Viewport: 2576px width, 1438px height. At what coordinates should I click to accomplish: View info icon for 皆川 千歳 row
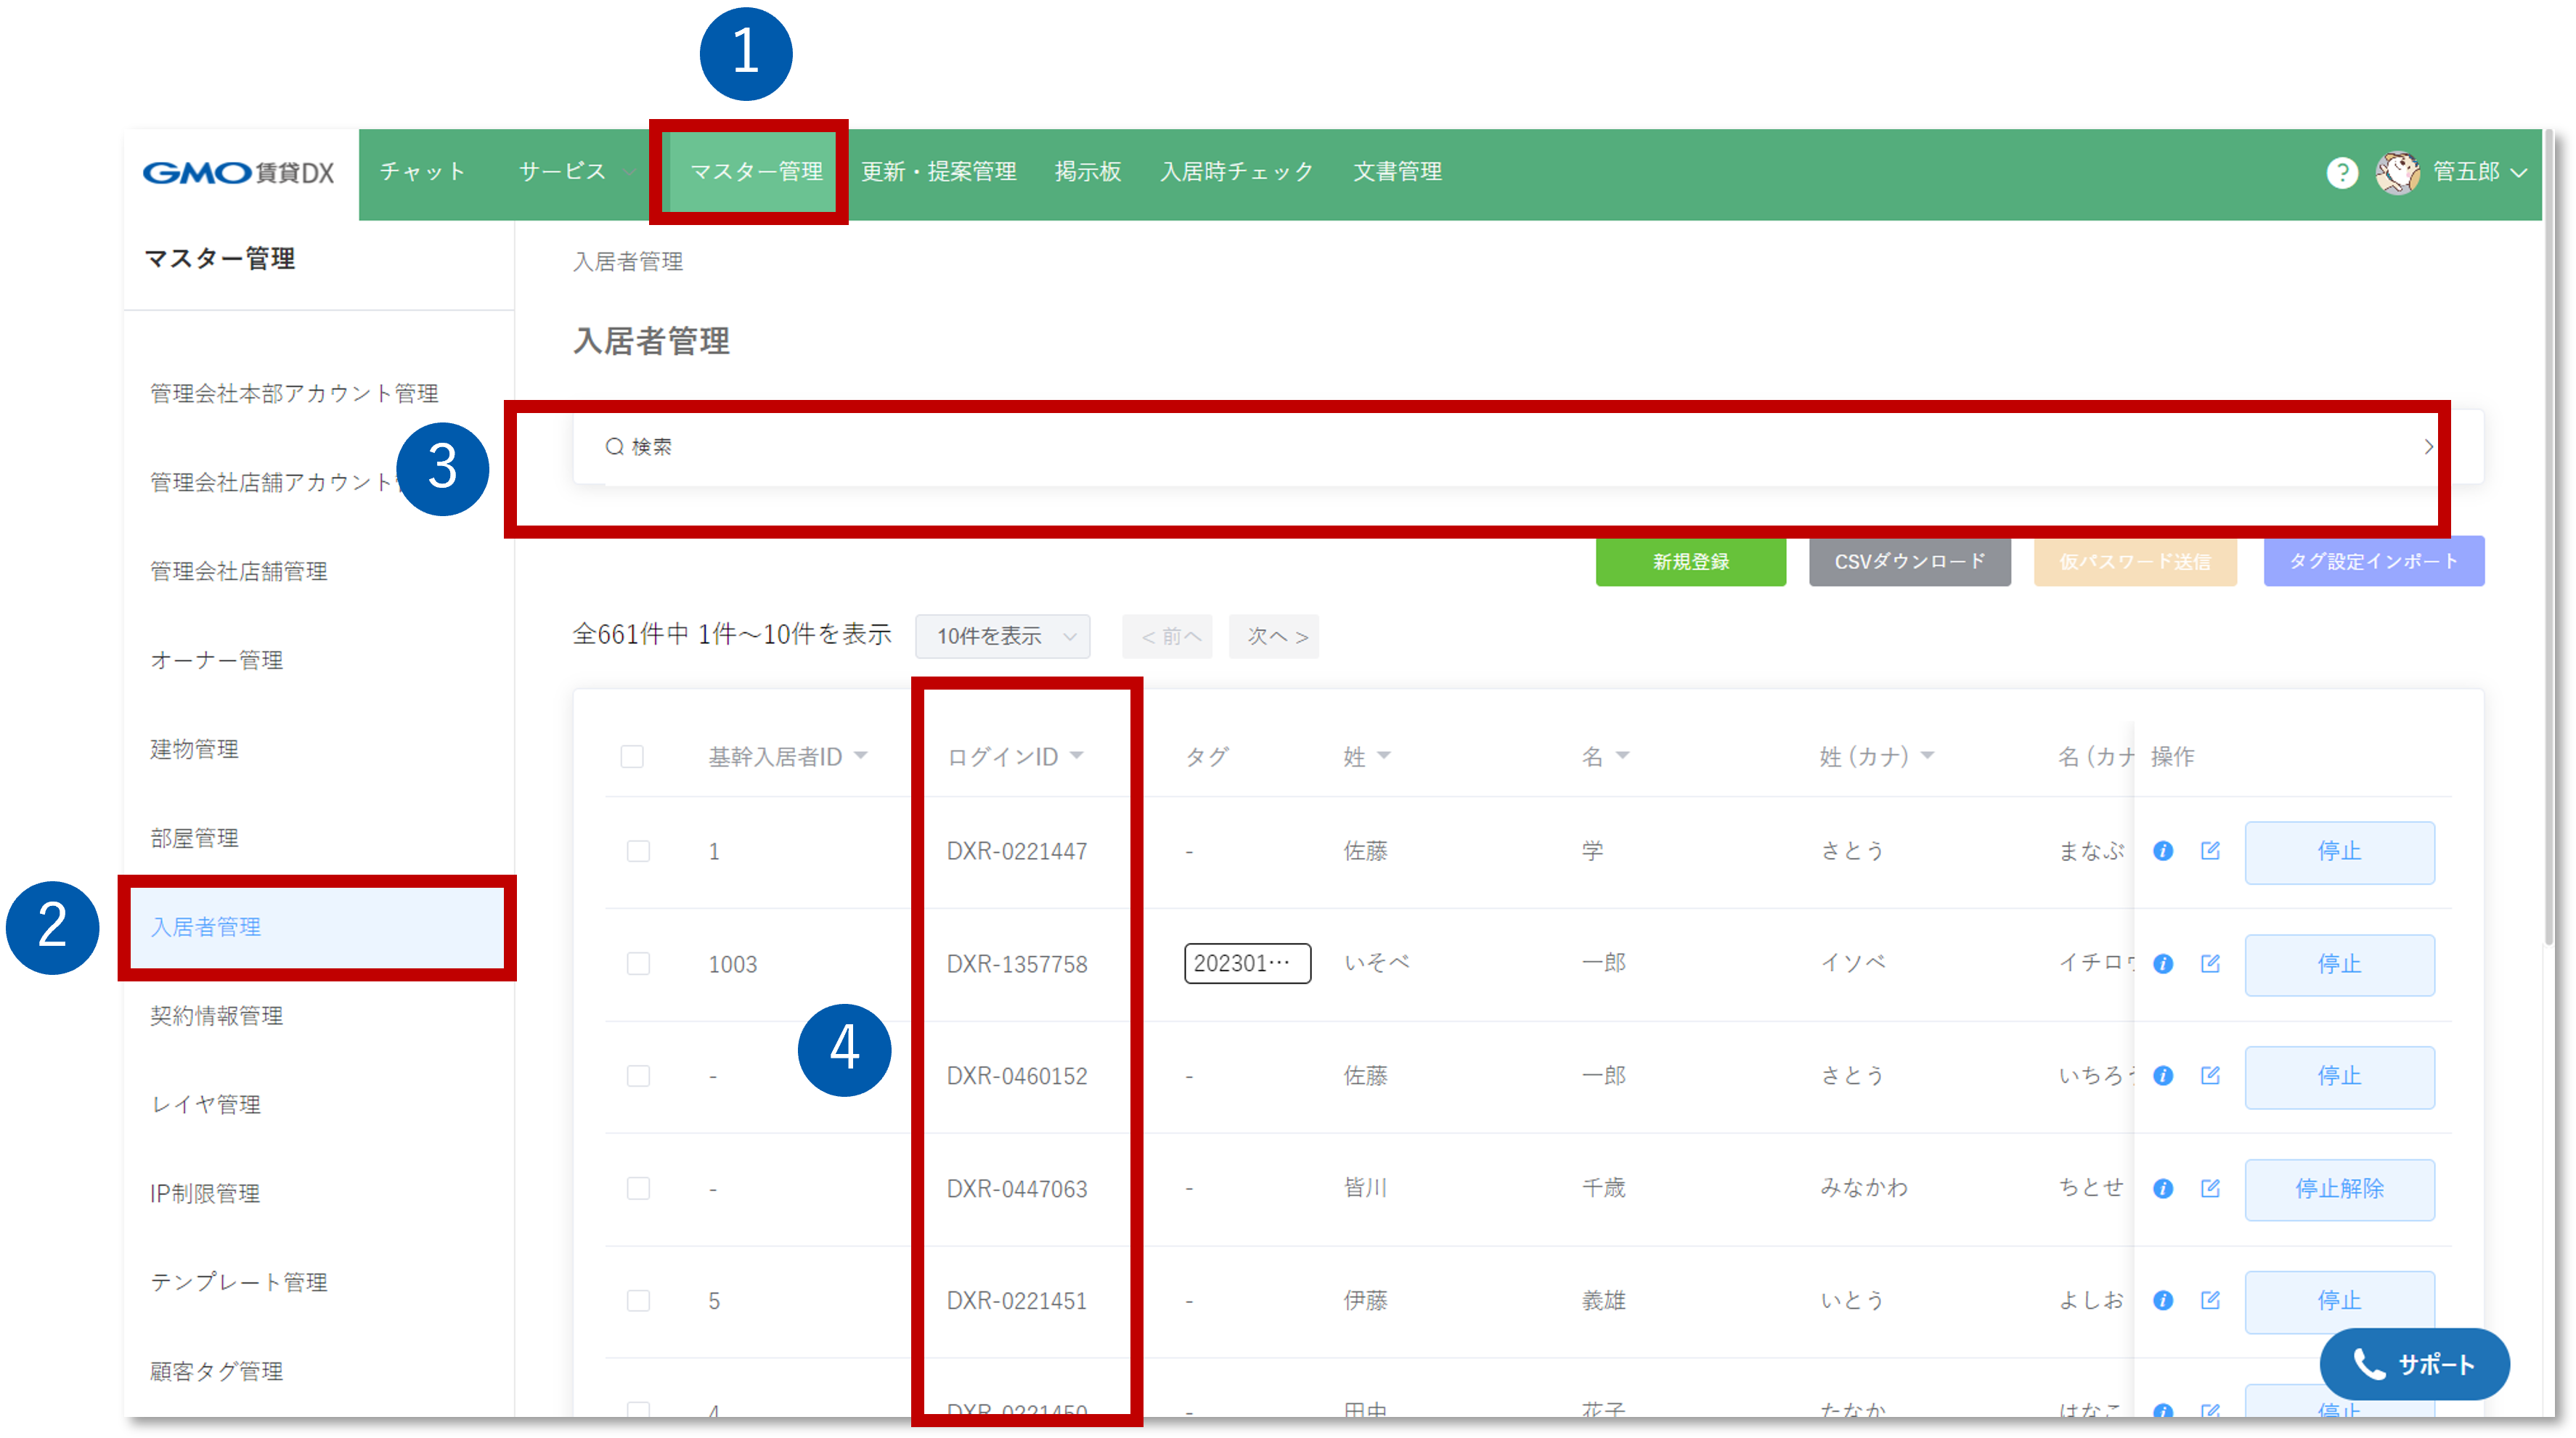2163,1188
